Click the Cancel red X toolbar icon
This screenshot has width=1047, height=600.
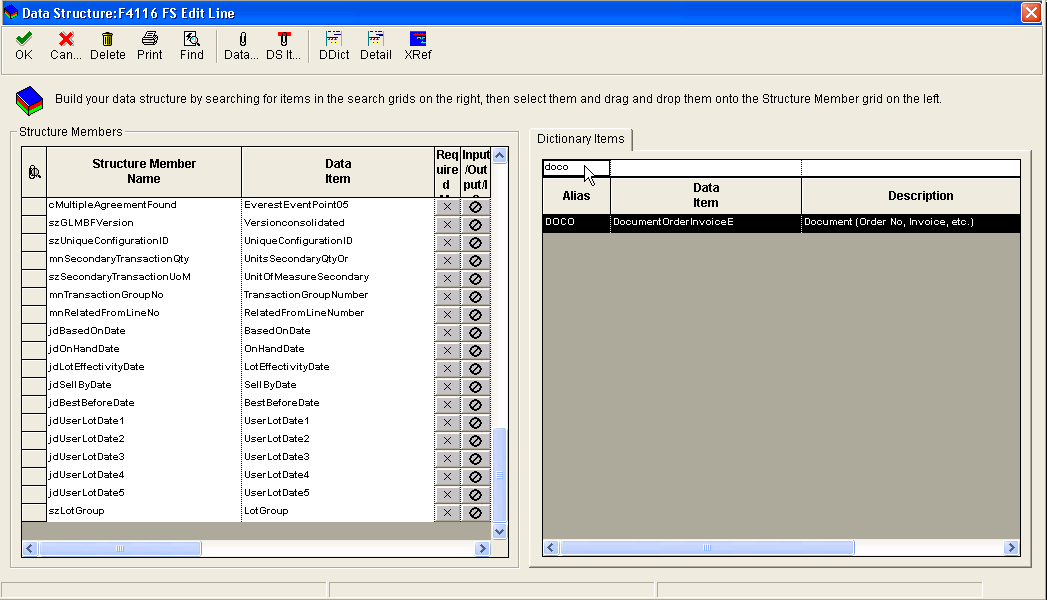[x=65, y=45]
